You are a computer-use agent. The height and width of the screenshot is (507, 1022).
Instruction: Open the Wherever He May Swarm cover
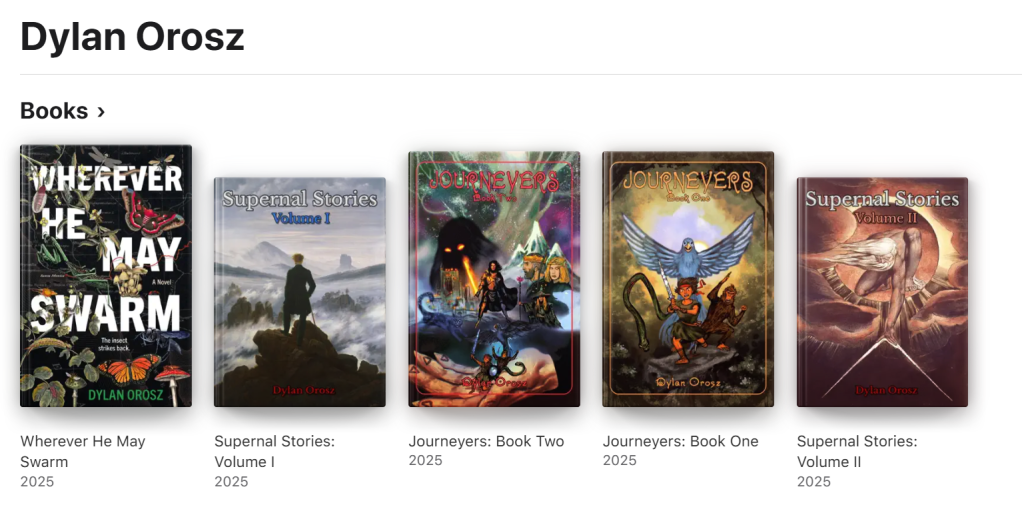(106, 276)
